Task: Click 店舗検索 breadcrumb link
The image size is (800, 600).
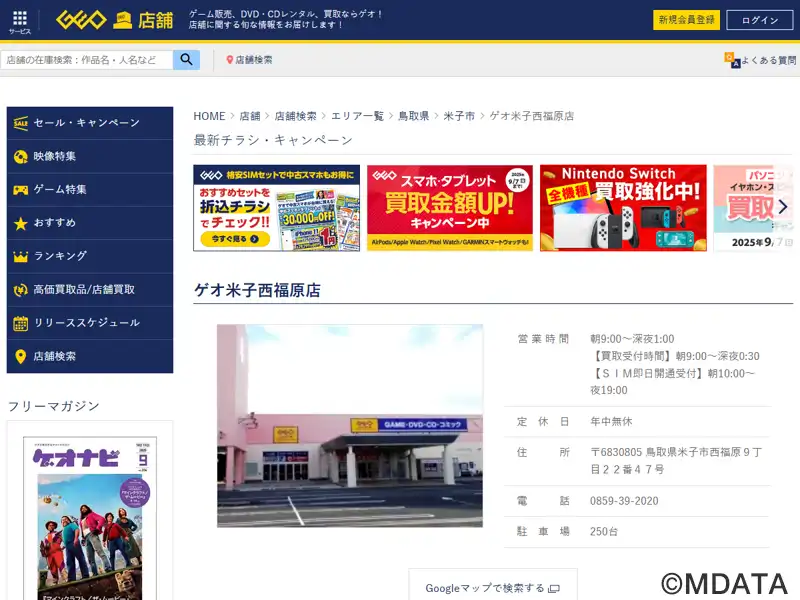Action: coord(295,116)
